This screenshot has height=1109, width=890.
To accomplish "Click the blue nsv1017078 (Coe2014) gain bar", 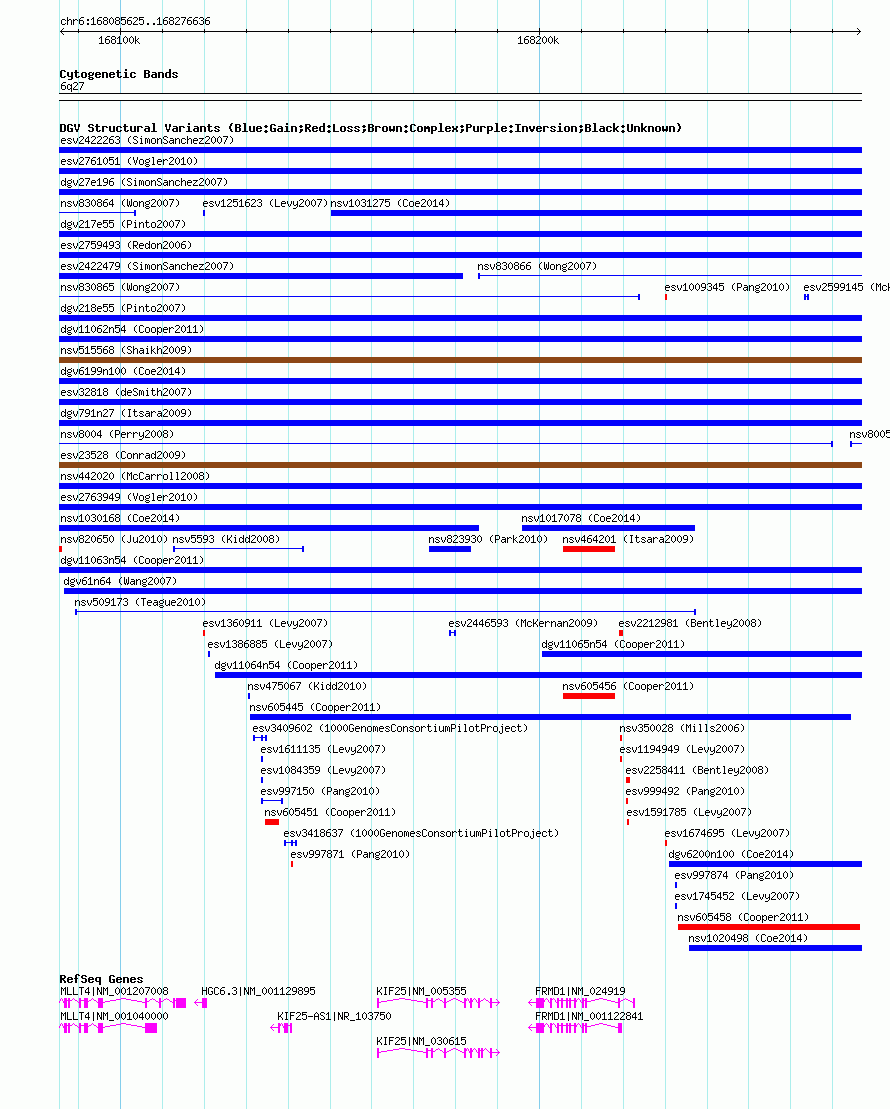I will (608, 528).
